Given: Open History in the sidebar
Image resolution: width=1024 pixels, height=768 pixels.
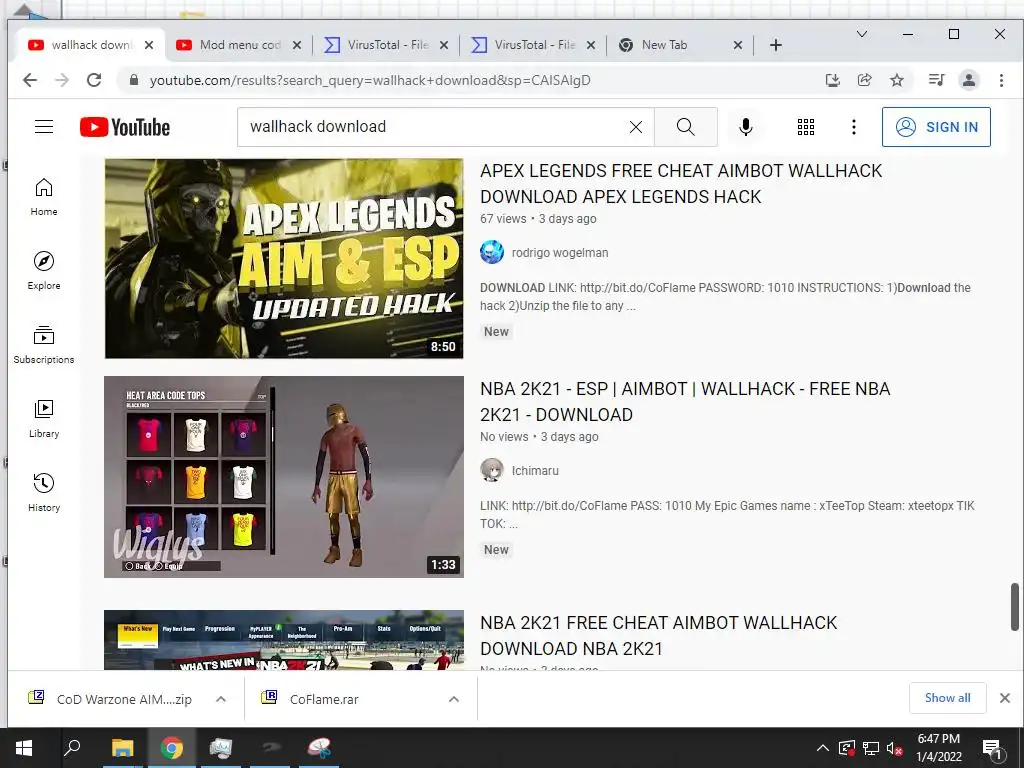Looking at the screenshot, I should click(x=44, y=492).
